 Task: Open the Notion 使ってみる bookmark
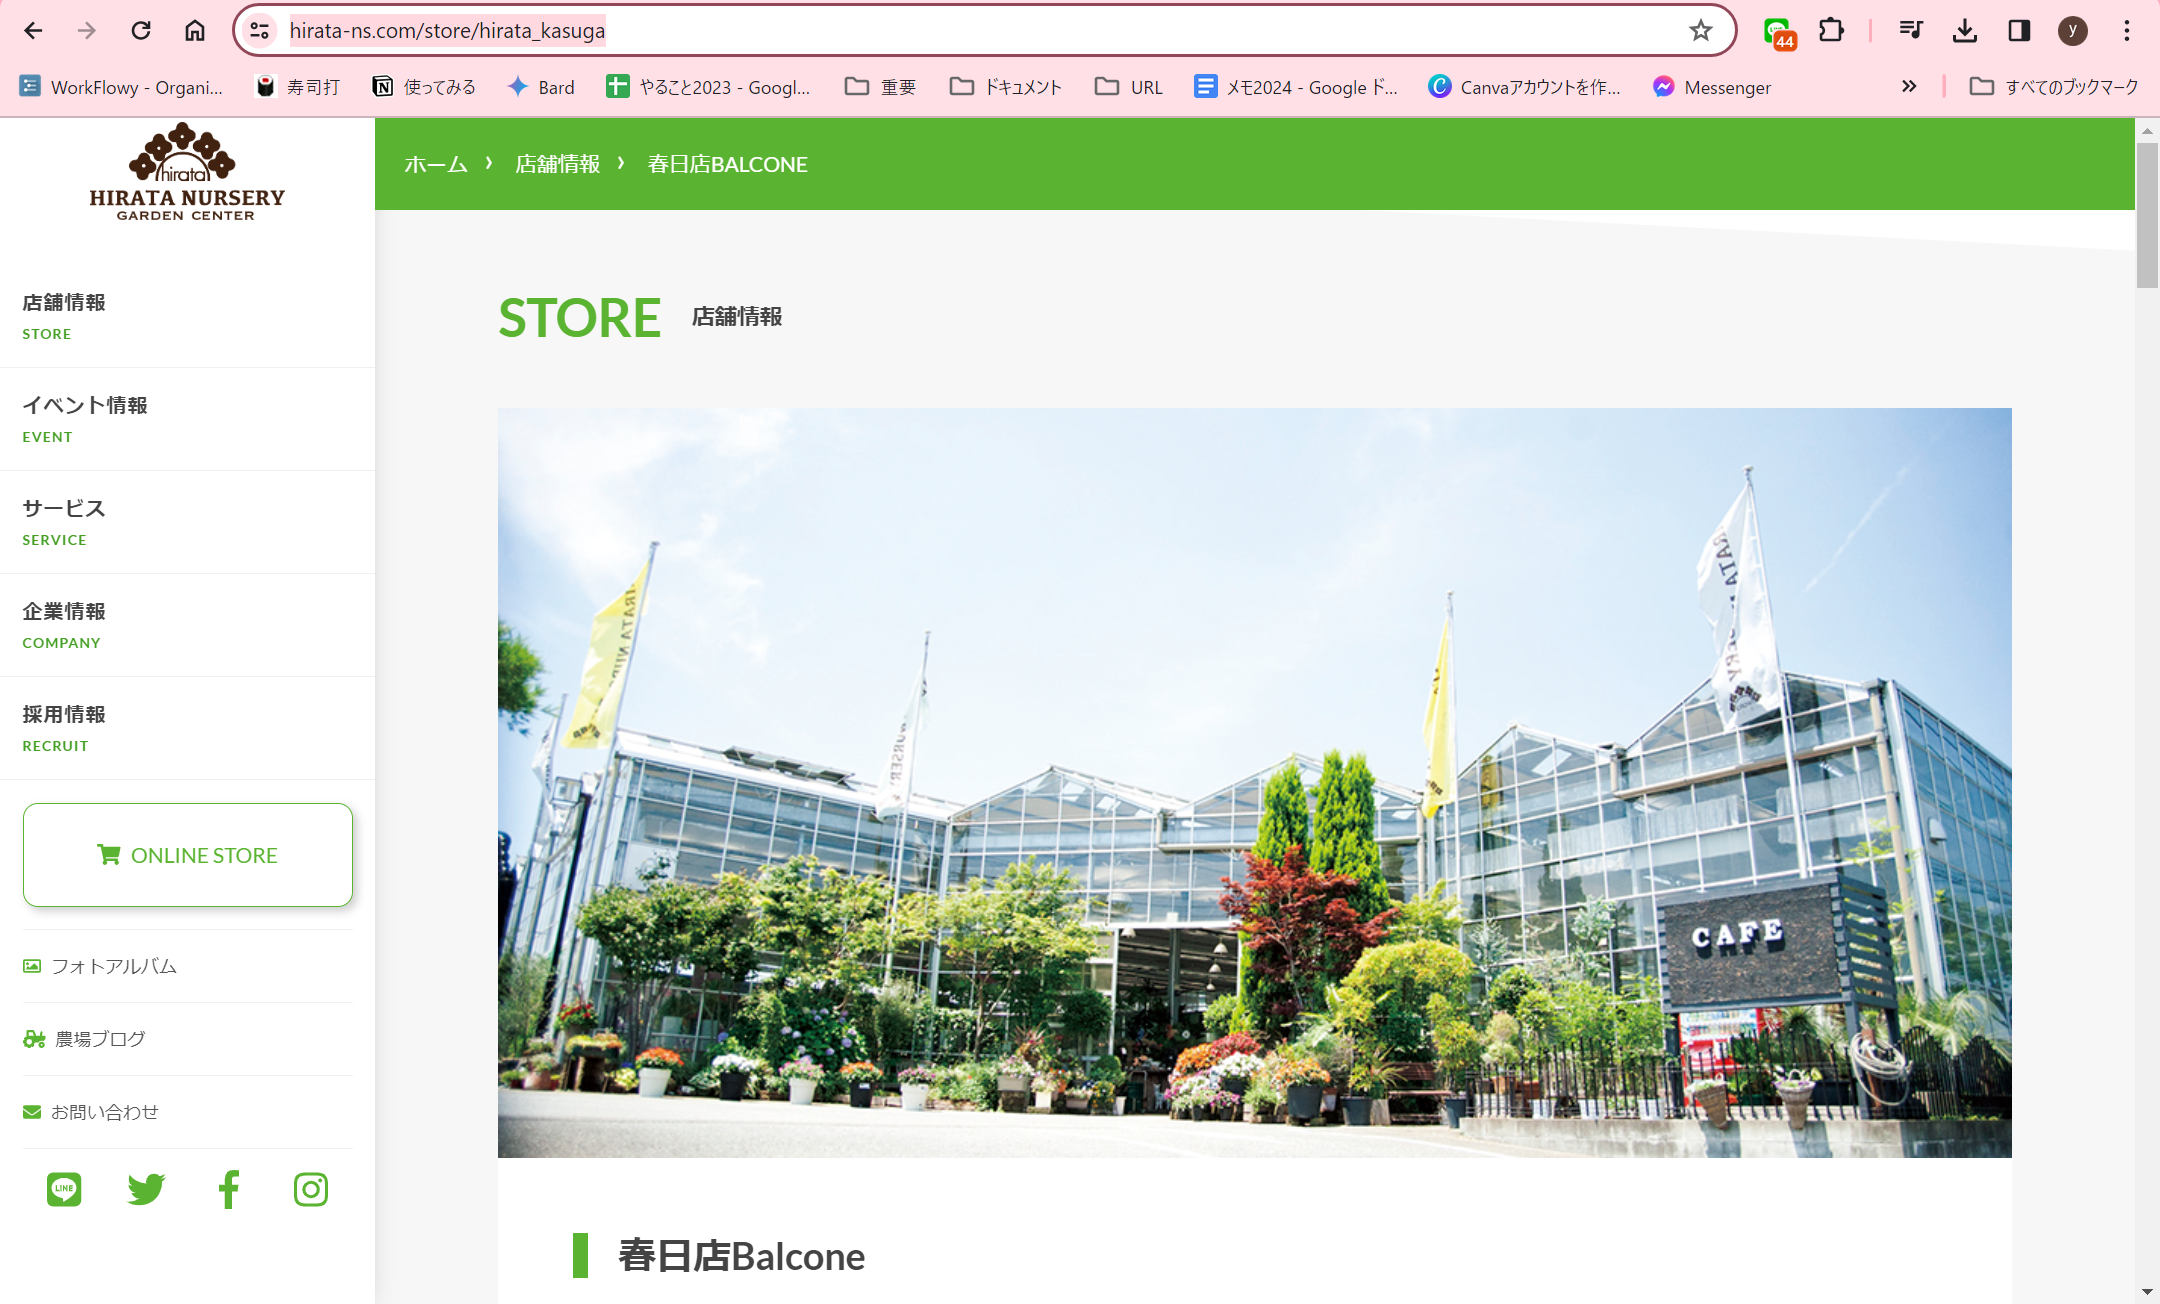point(424,87)
